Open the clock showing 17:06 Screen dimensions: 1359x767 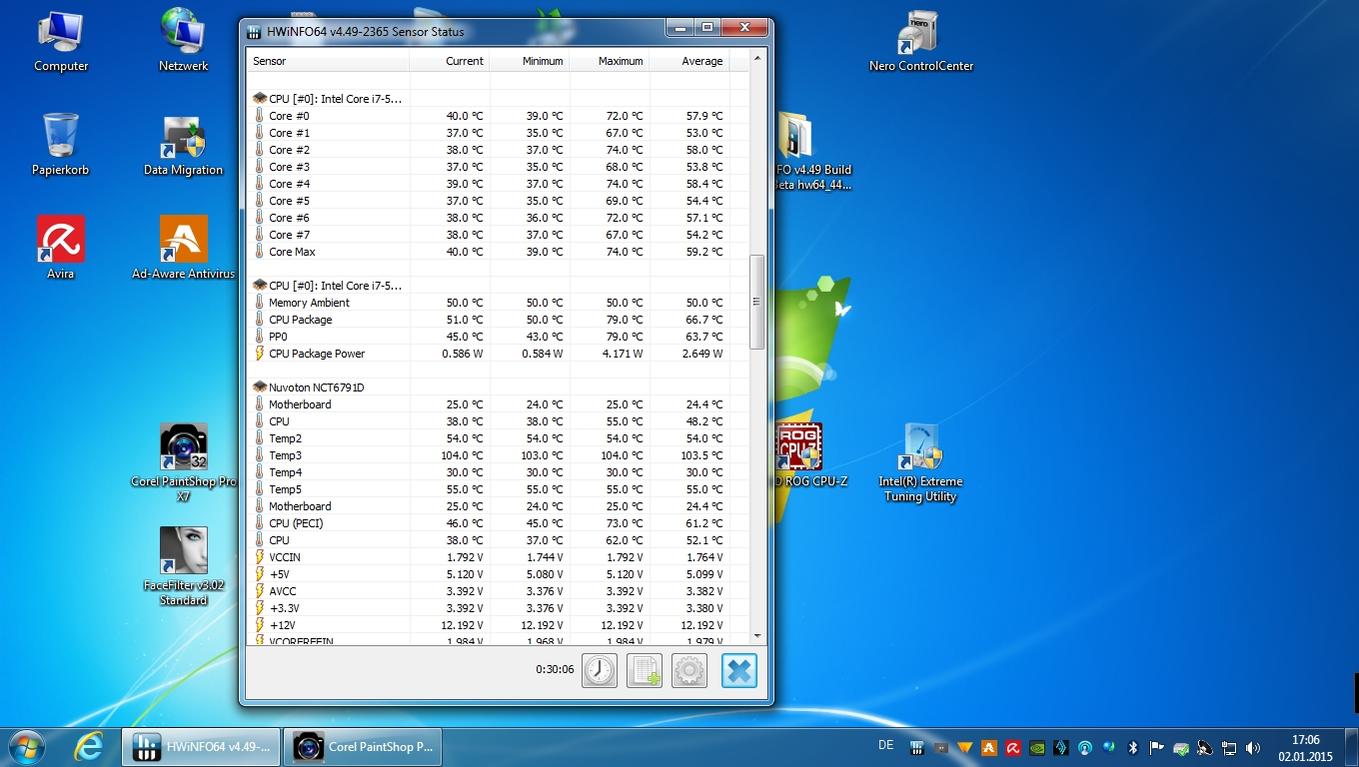(1306, 748)
